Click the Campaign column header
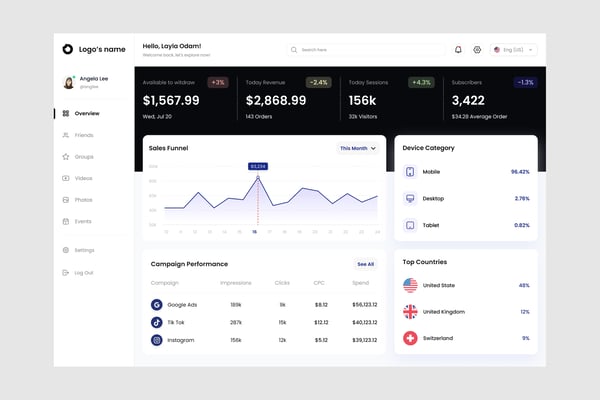This screenshot has width=600, height=400. point(165,283)
